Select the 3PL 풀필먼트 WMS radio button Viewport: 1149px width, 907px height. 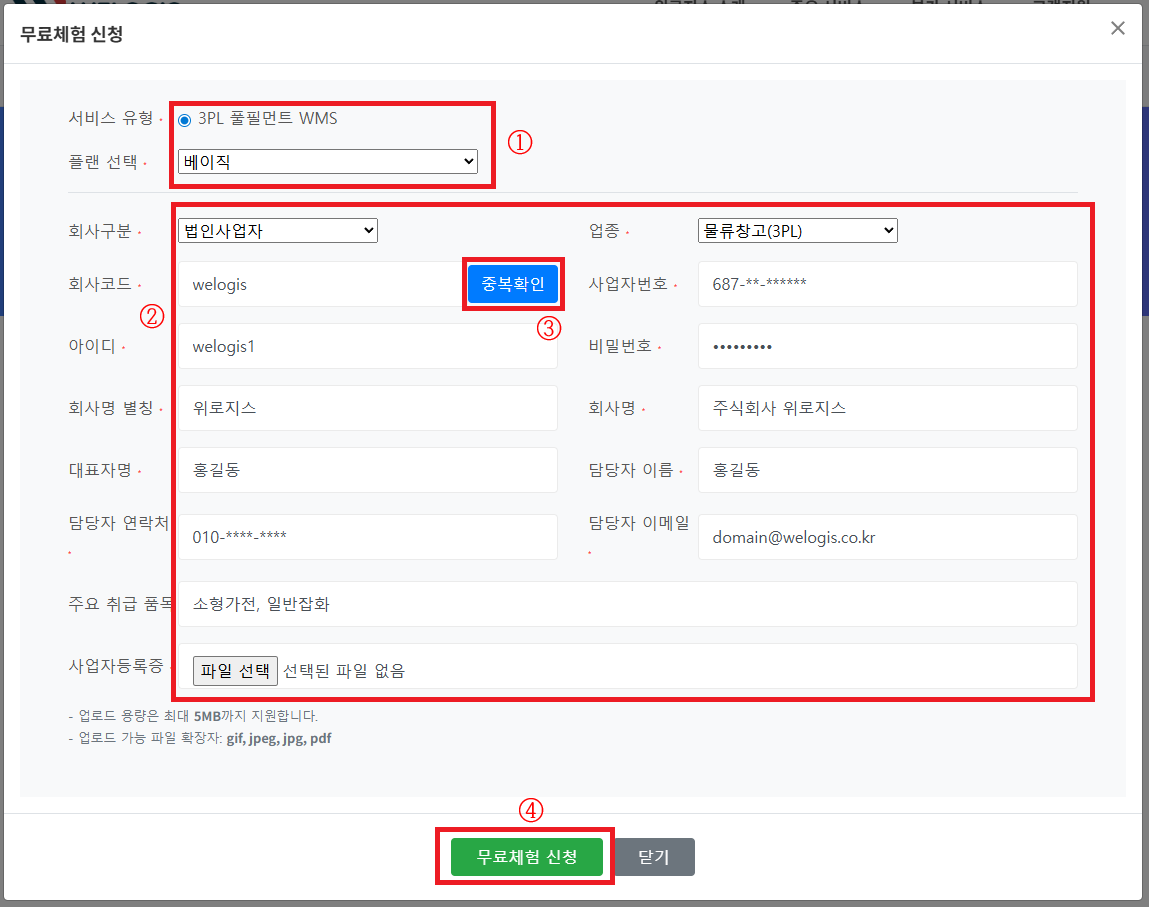184,120
